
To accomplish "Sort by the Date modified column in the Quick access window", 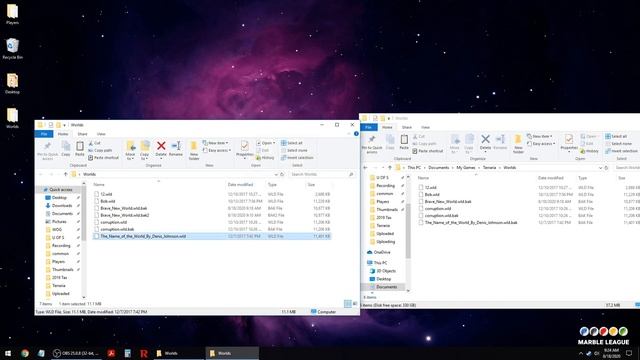I will [x=240, y=185].
